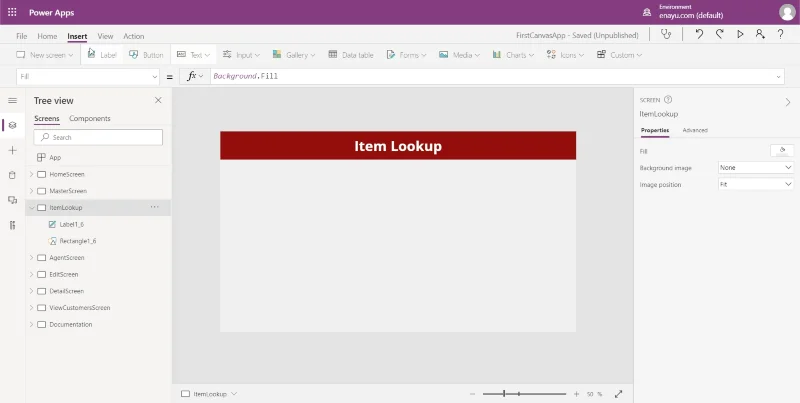This screenshot has height=403, width=800.
Task: Open the Insert plus pane icon
Action: 12,150
